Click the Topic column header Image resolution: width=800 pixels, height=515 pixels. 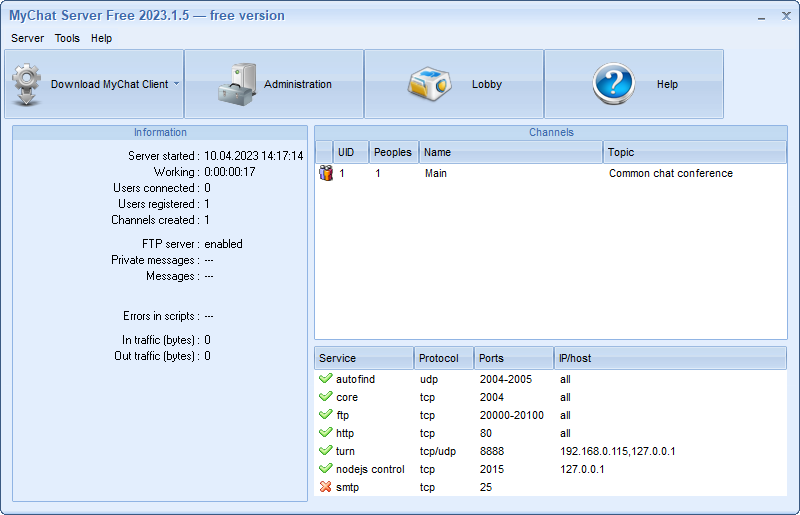(695, 152)
